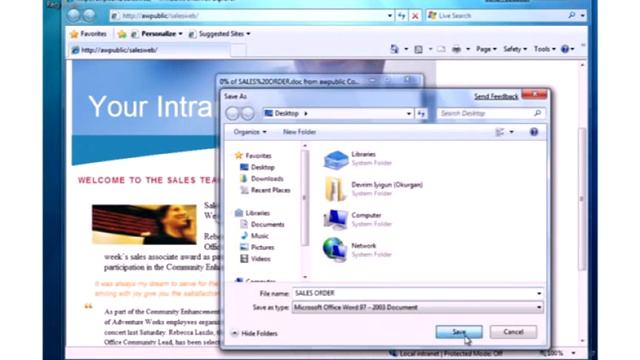Select Documents in the navigation pane

(x=262, y=224)
